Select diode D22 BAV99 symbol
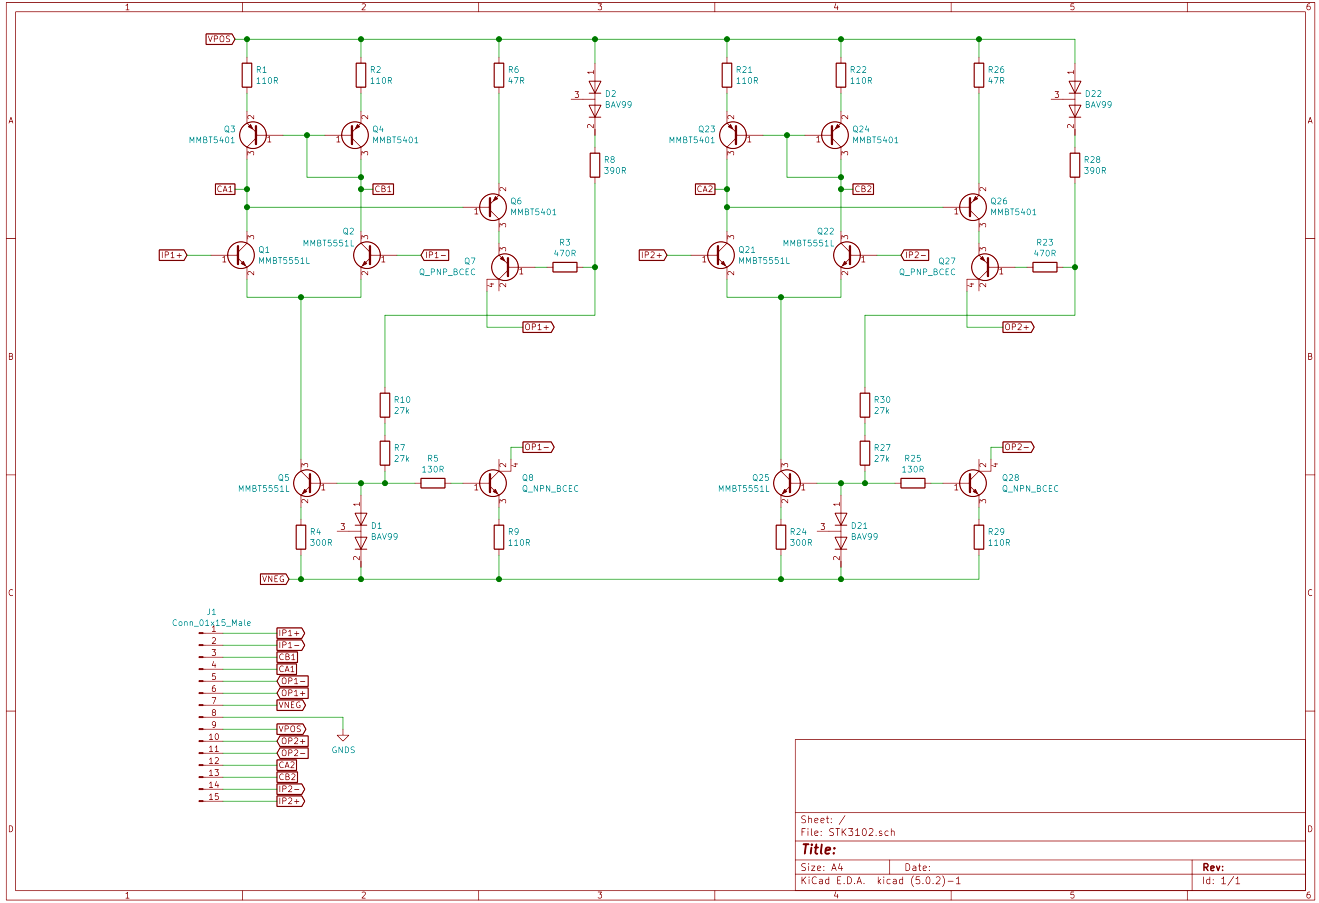Screen dimensions: 1319x903 point(1074,99)
